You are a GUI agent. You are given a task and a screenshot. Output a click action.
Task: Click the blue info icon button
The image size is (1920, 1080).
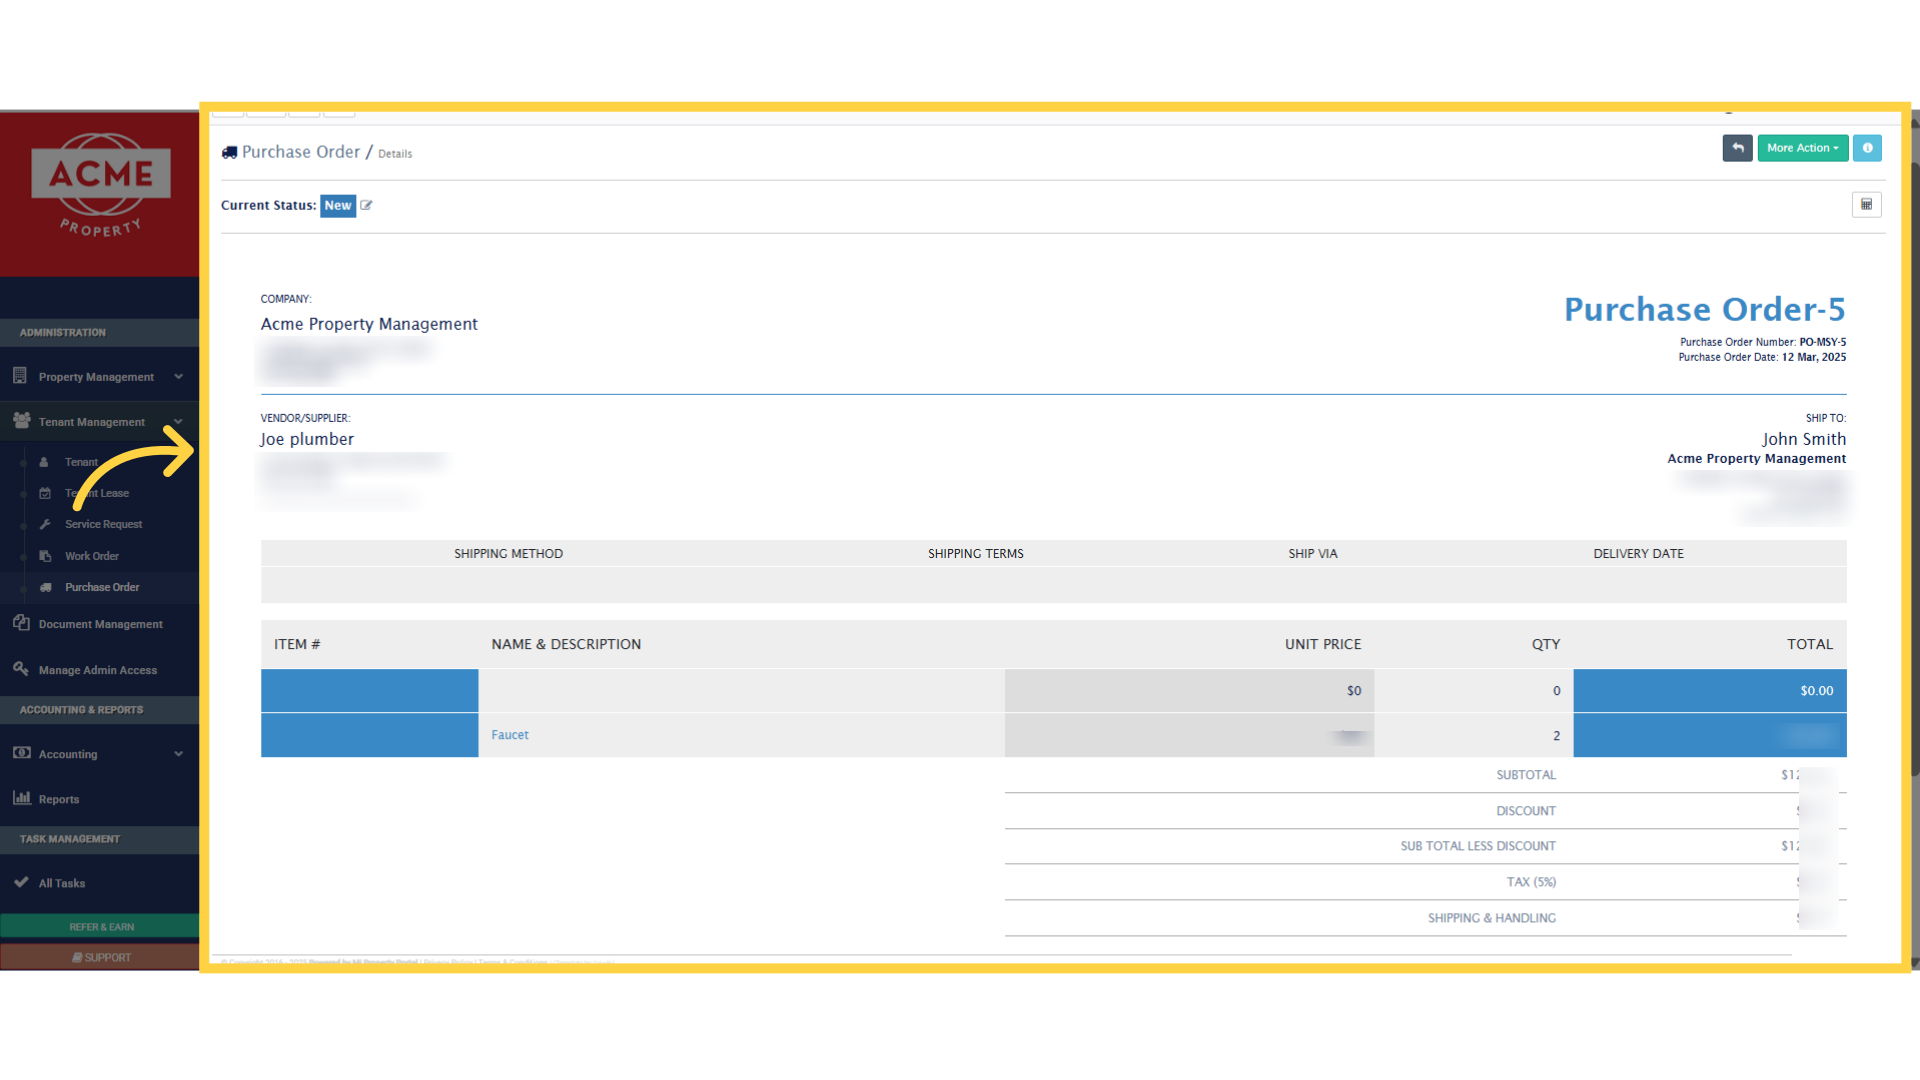pos(1867,148)
